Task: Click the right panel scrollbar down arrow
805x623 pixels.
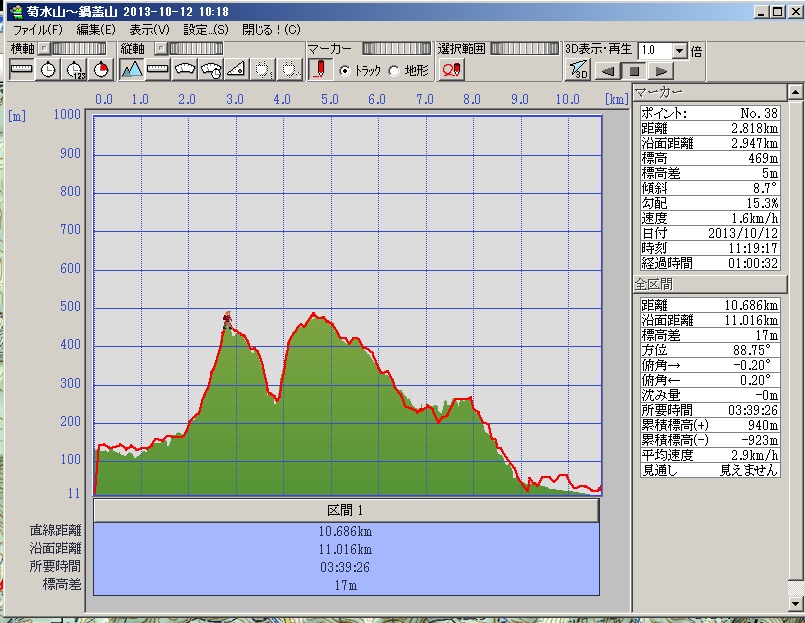Action: (x=795, y=602)
